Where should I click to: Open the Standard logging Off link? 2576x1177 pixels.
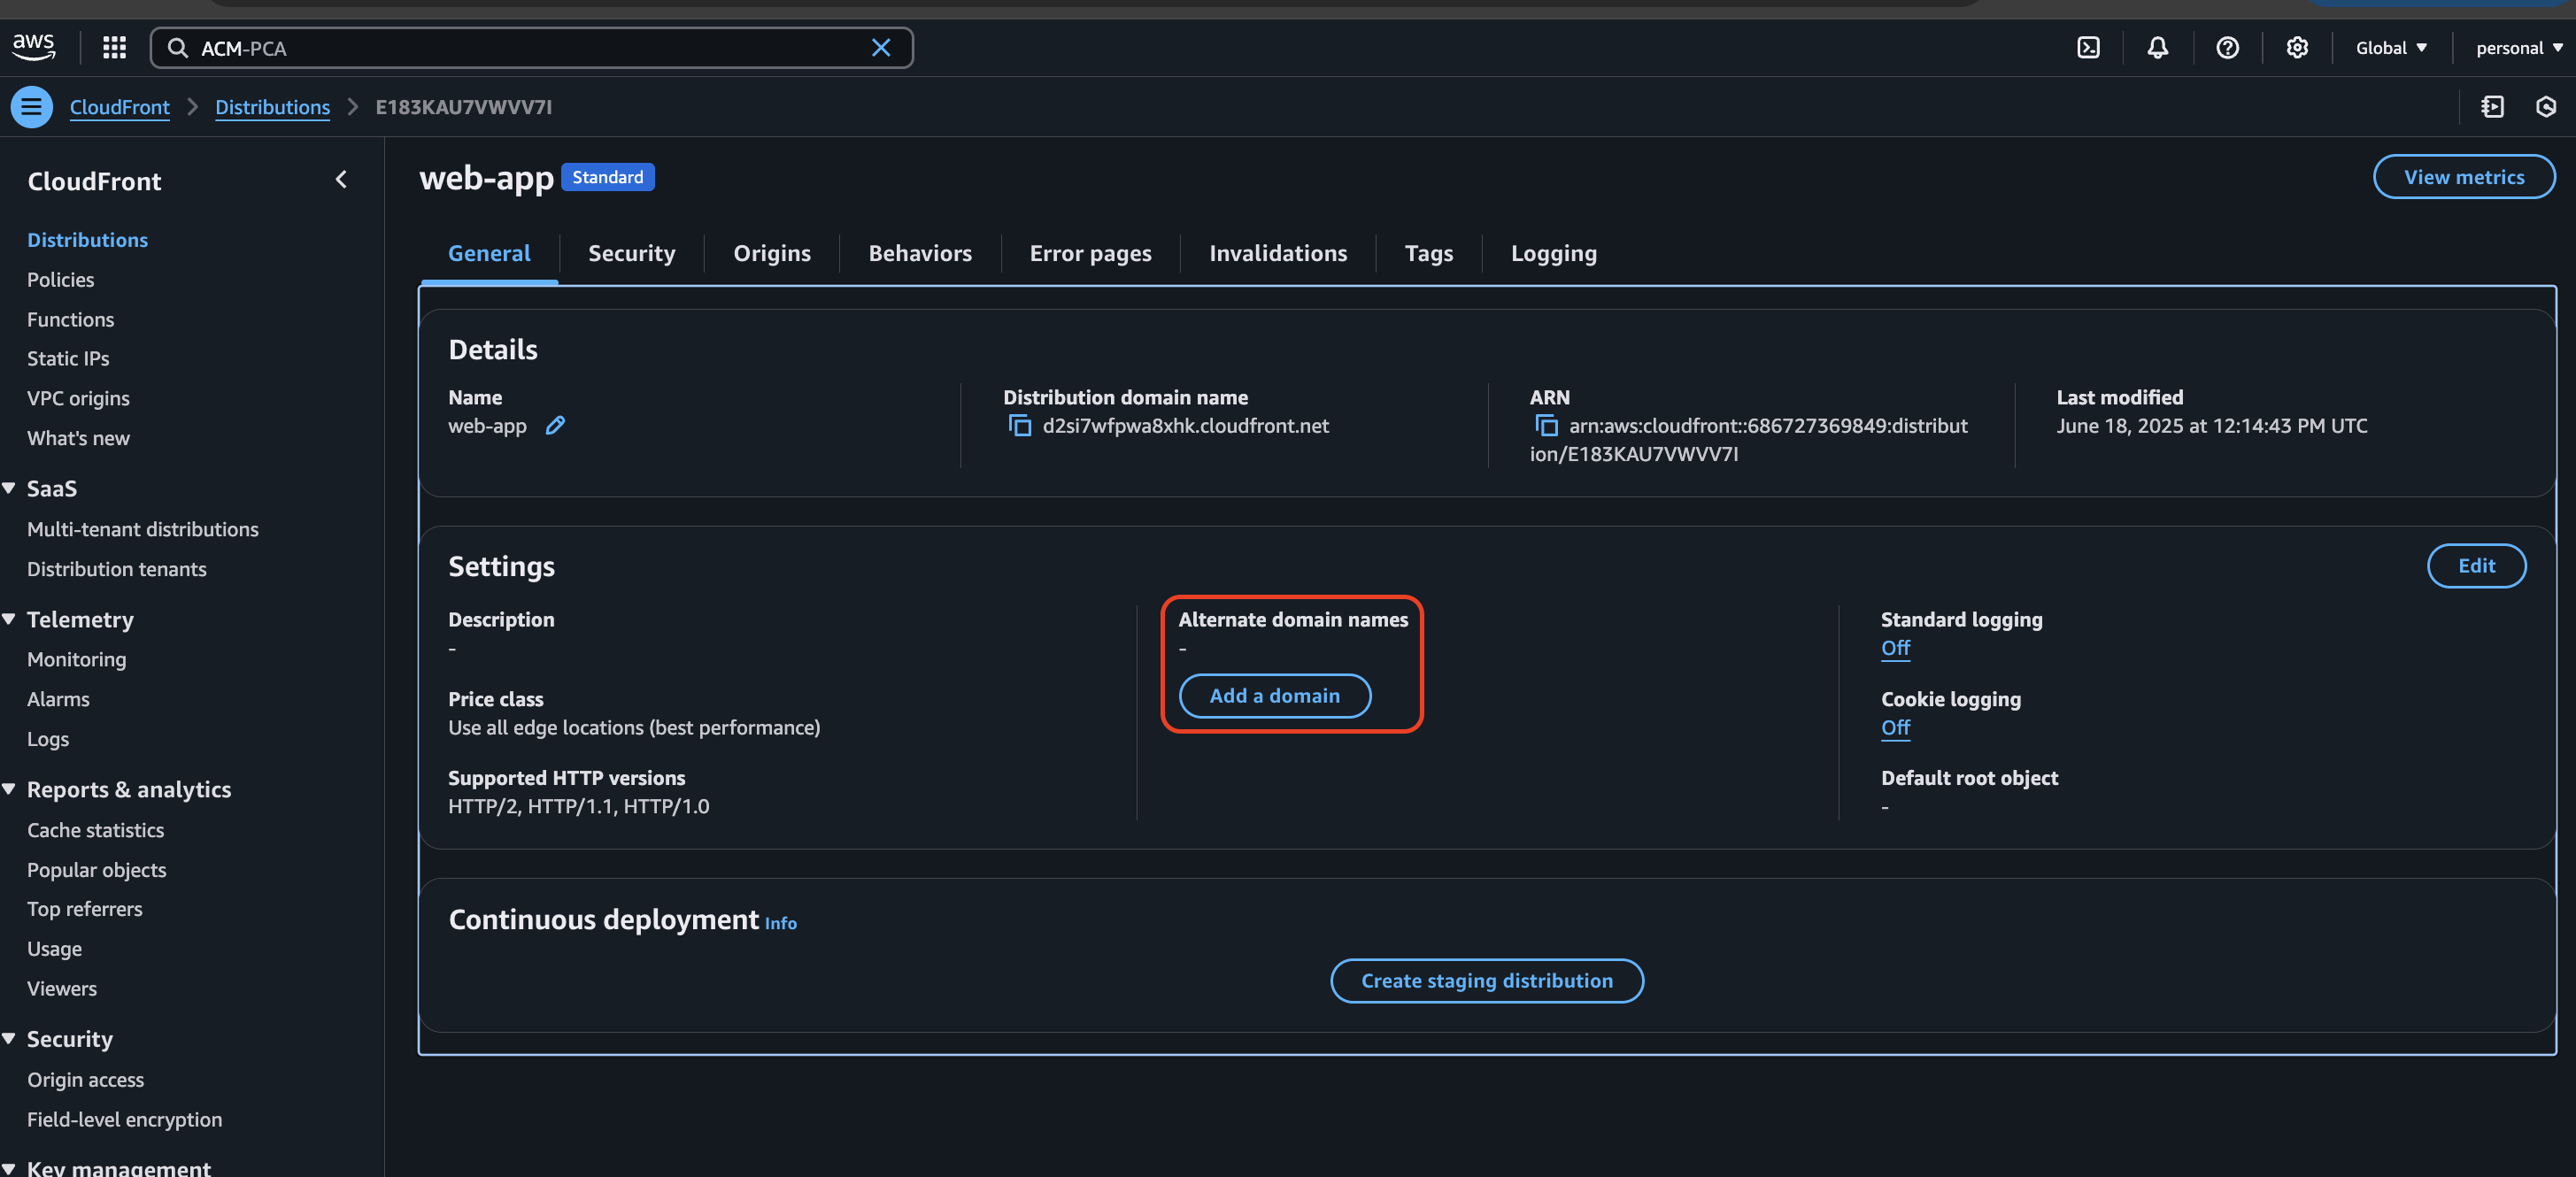point(1895,648)
